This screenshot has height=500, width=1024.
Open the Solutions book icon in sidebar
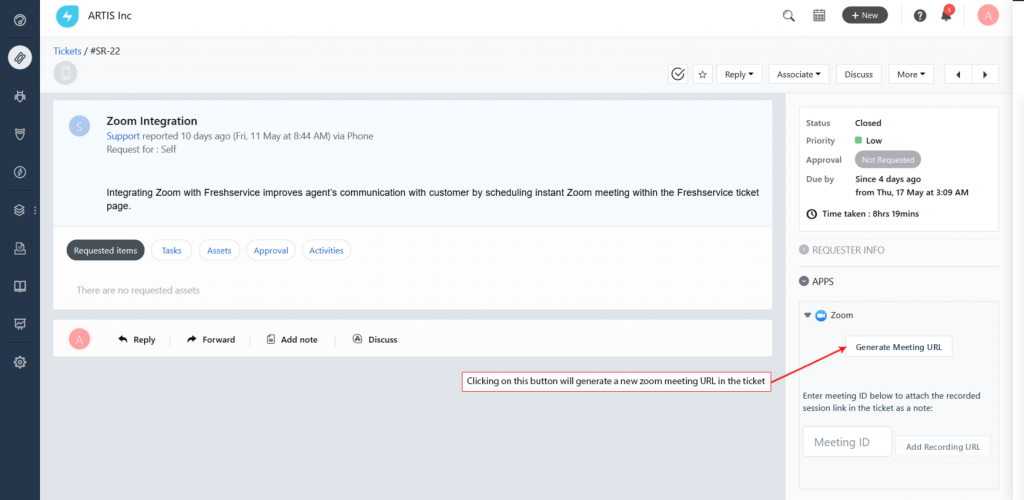(19, 286)
